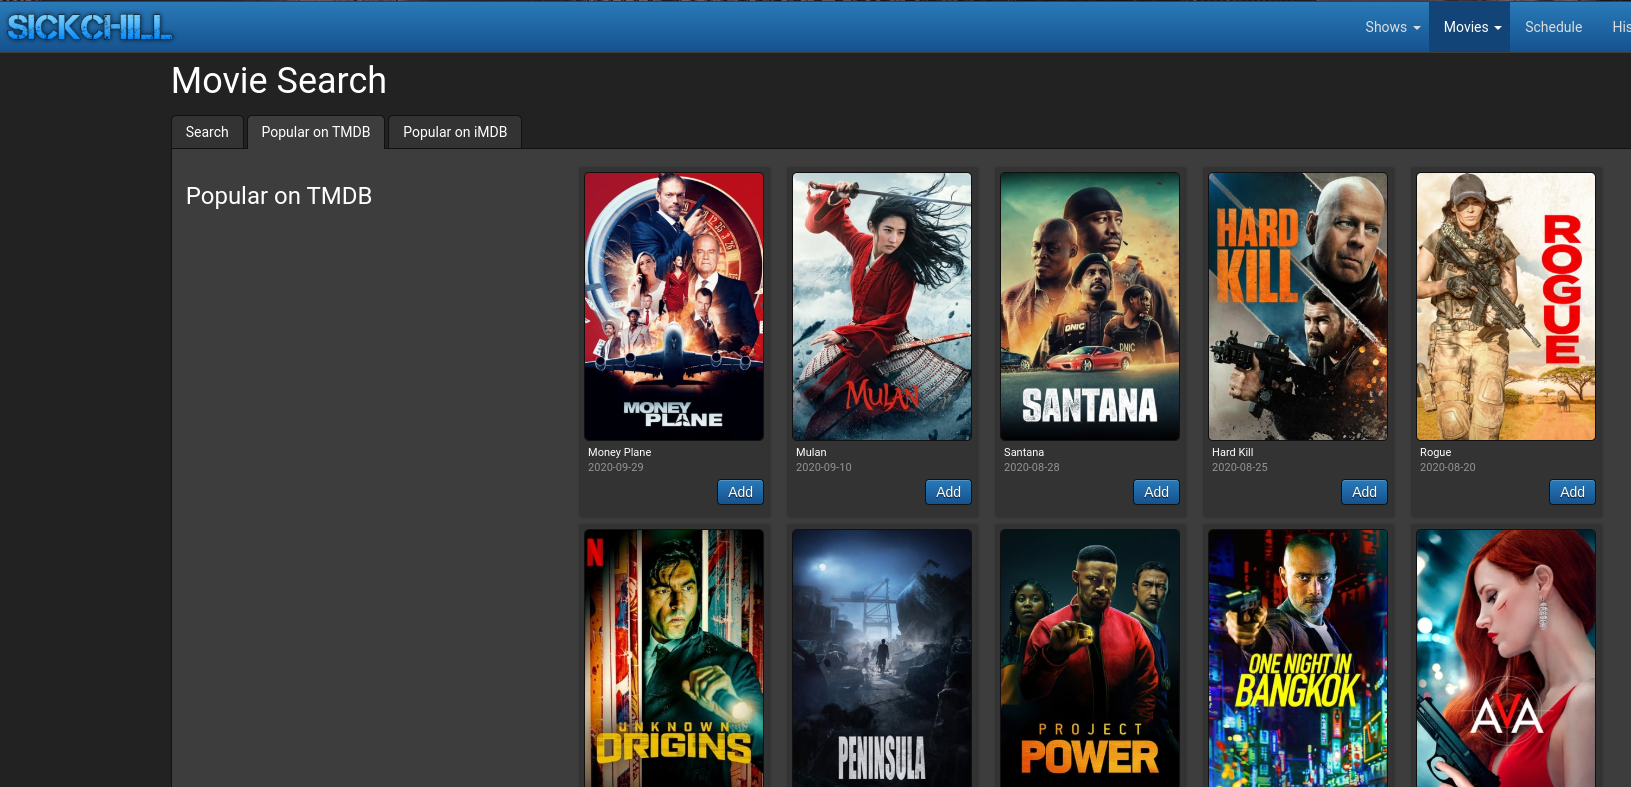Open the Unknown Origins poster
The image size is (1631, 787).
pyautogui.click(x=674, y=658)
